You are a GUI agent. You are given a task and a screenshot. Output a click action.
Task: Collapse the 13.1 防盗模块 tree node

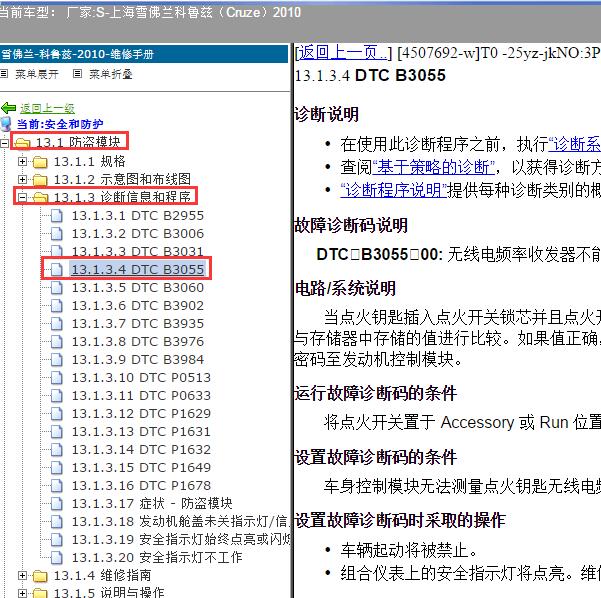[4, 143]
